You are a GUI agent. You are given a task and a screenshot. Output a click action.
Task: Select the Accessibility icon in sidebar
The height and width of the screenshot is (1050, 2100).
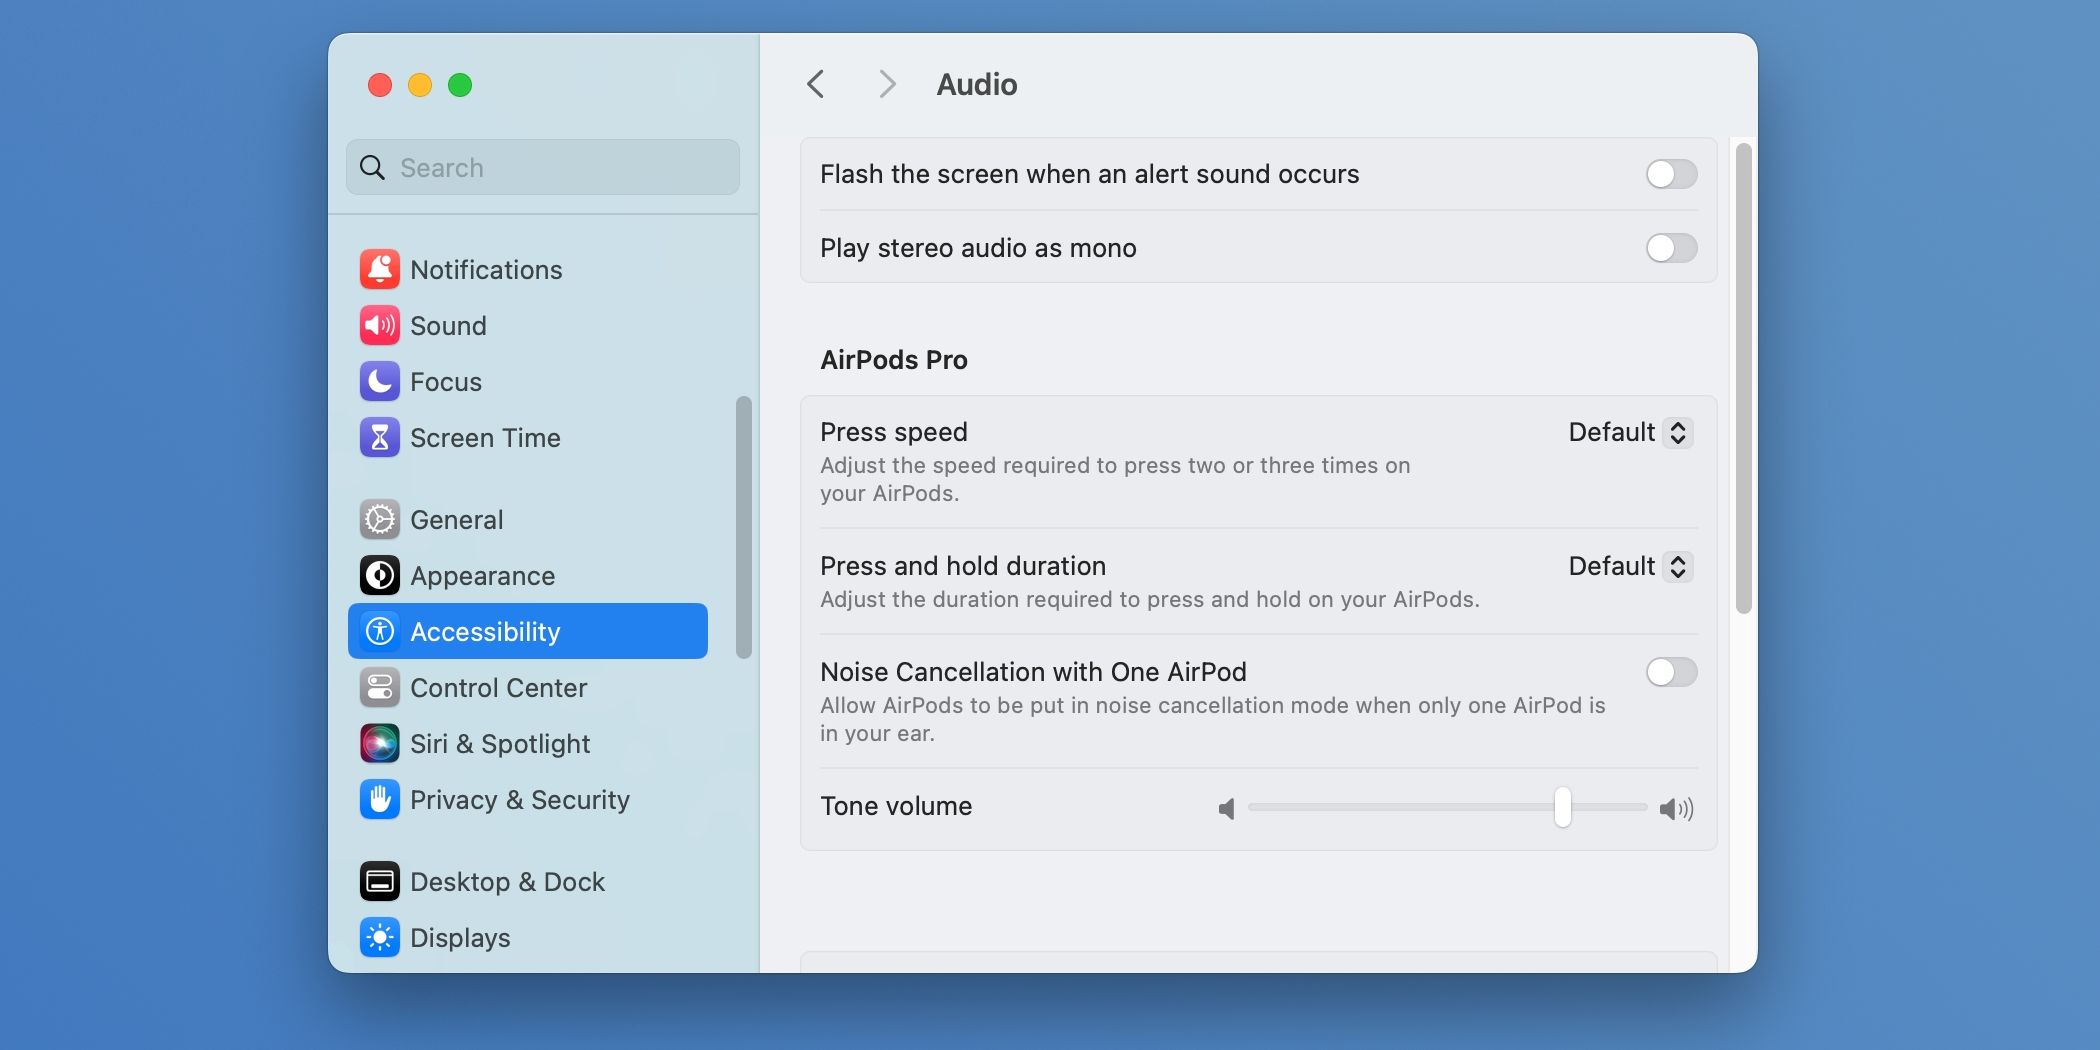click(380, 631)
